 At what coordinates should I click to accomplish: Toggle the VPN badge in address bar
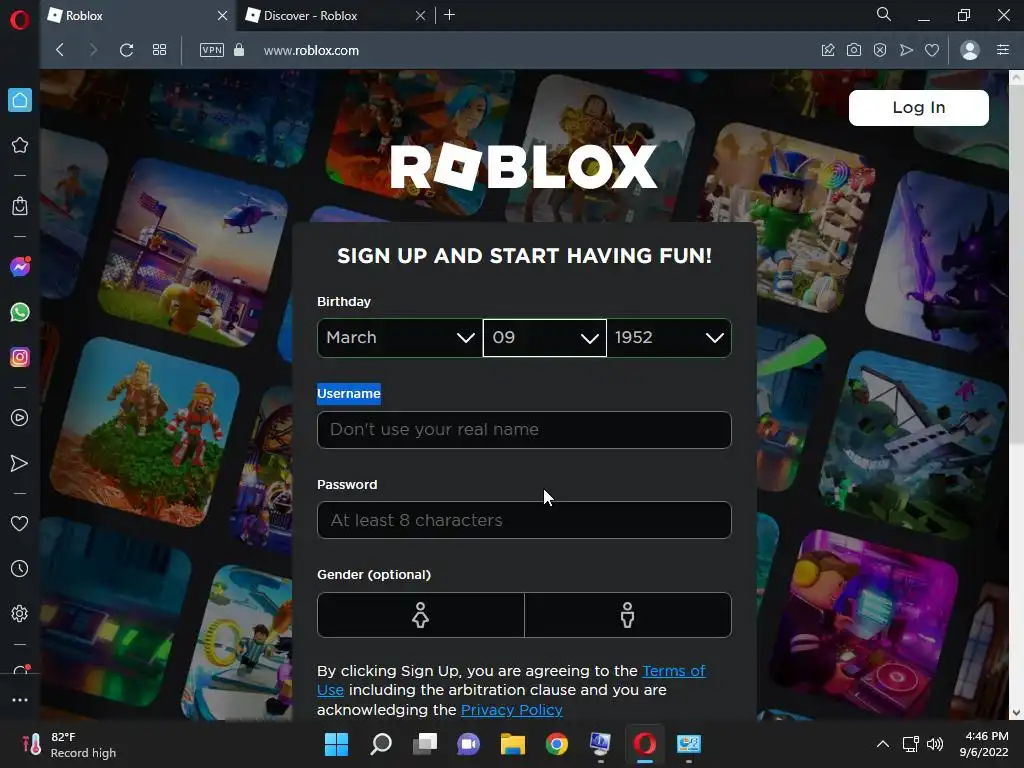click(212, 50)
